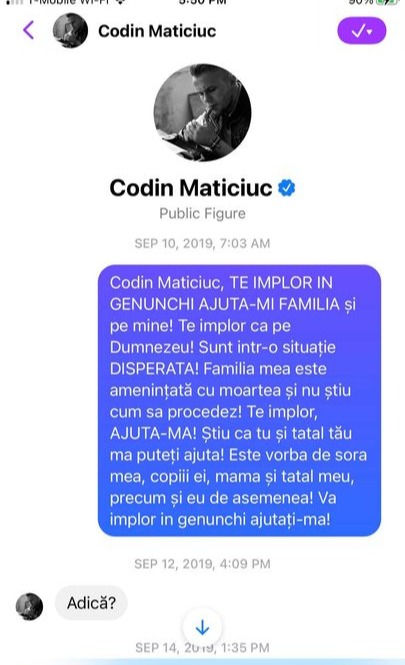The height and width of the screenshot is (665, 405).
Task: Select the Adică? reply bubble
Action: [91, 603]
